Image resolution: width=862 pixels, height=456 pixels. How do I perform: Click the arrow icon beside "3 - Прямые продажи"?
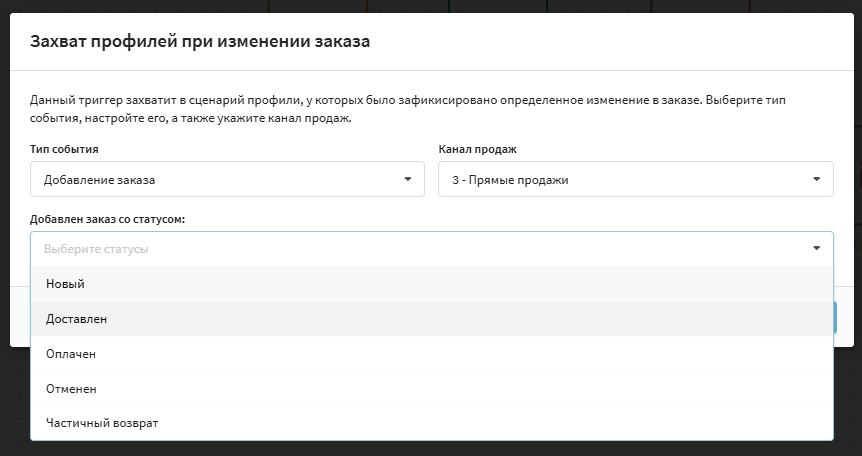[x=816, y=179]
